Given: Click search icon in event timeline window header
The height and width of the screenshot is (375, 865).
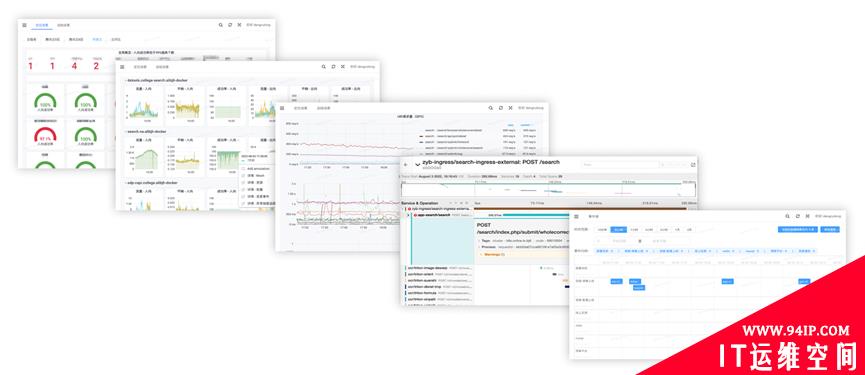Looking at the screenshot, I should coord(788,216).
